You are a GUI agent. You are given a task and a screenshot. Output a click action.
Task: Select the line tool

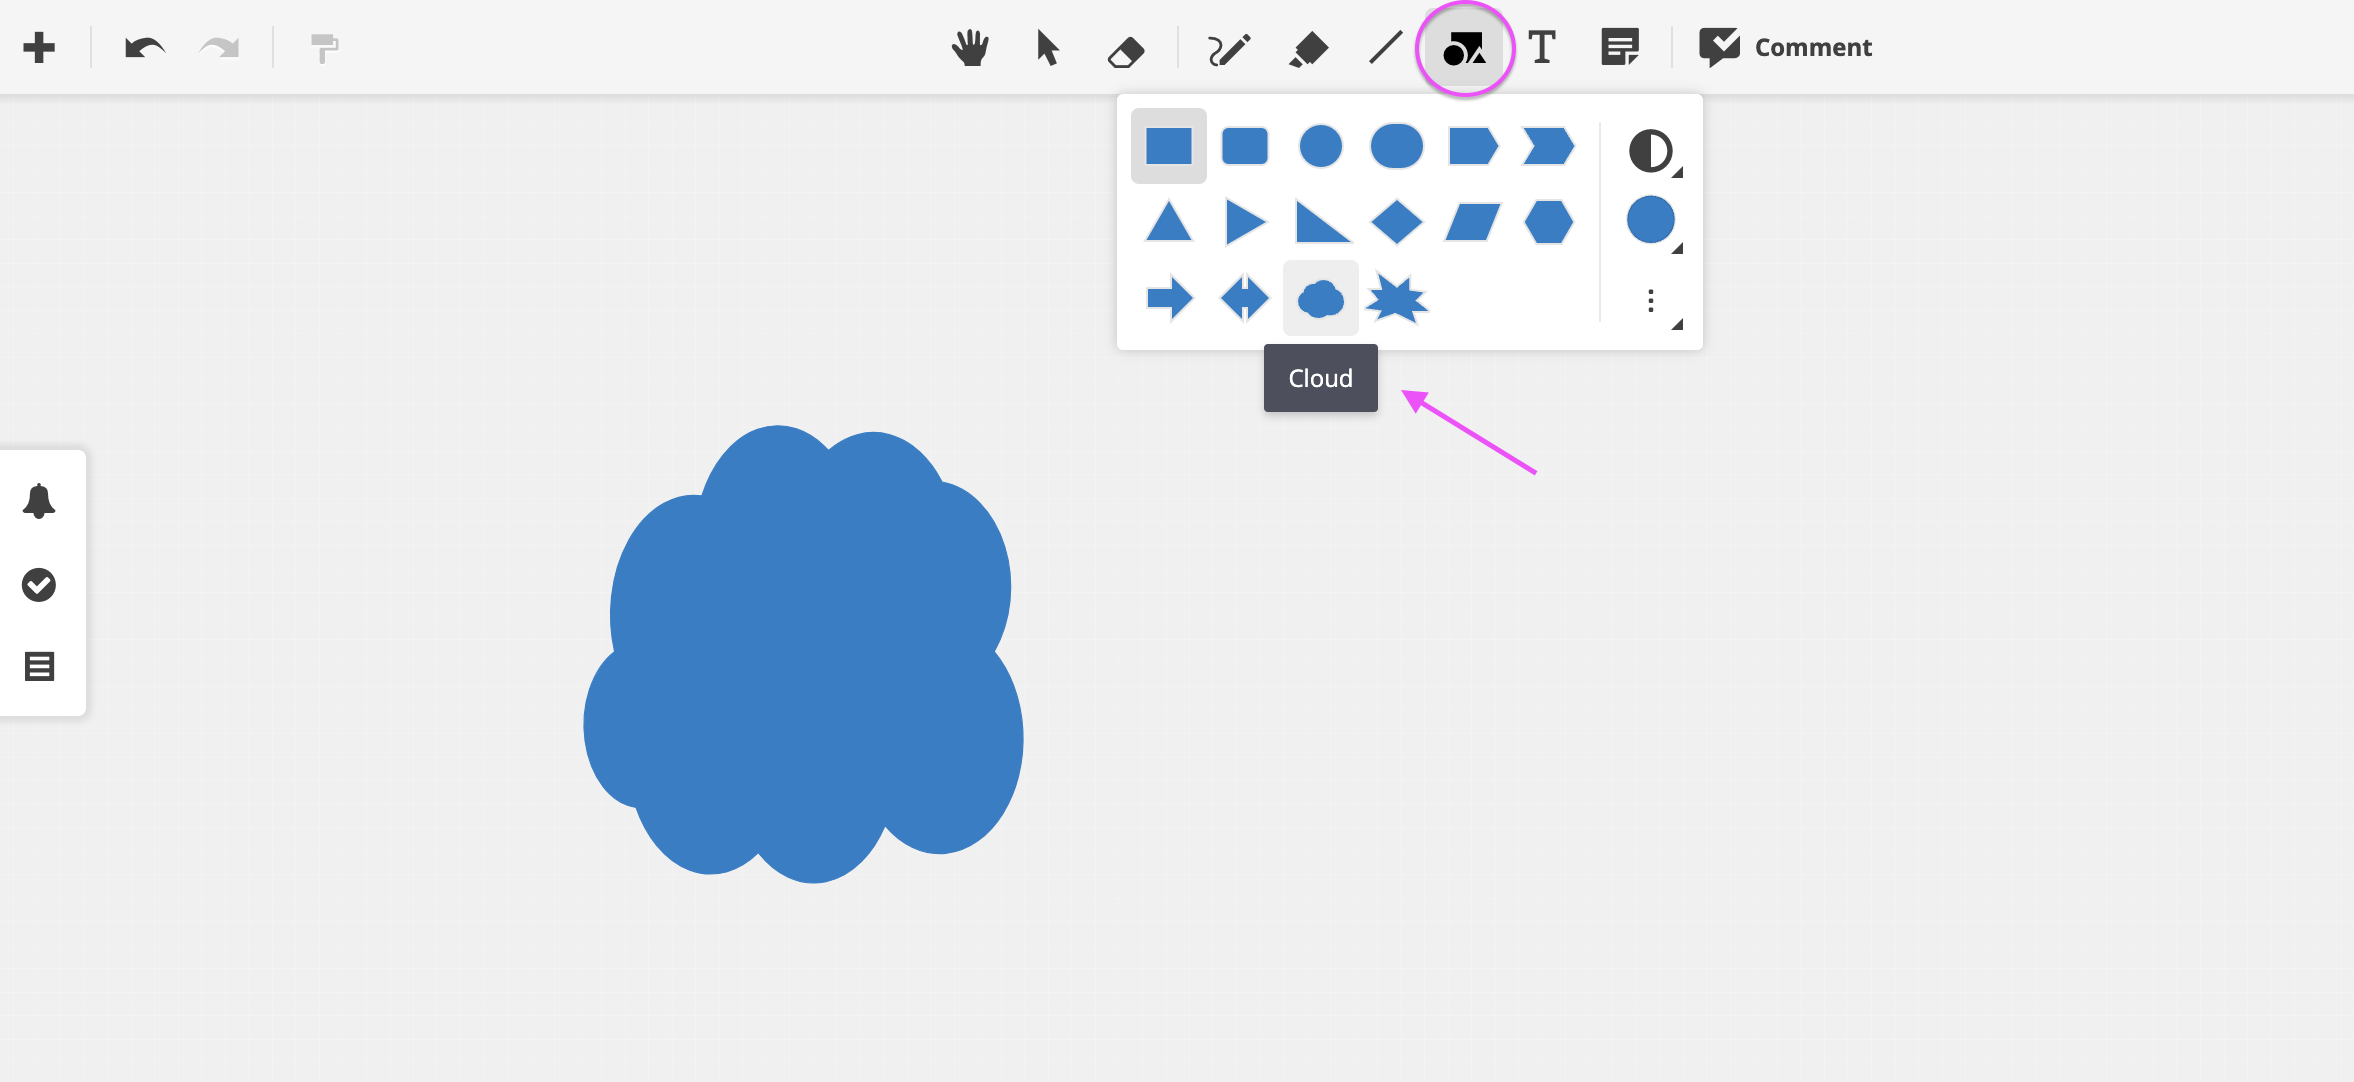1386,47
